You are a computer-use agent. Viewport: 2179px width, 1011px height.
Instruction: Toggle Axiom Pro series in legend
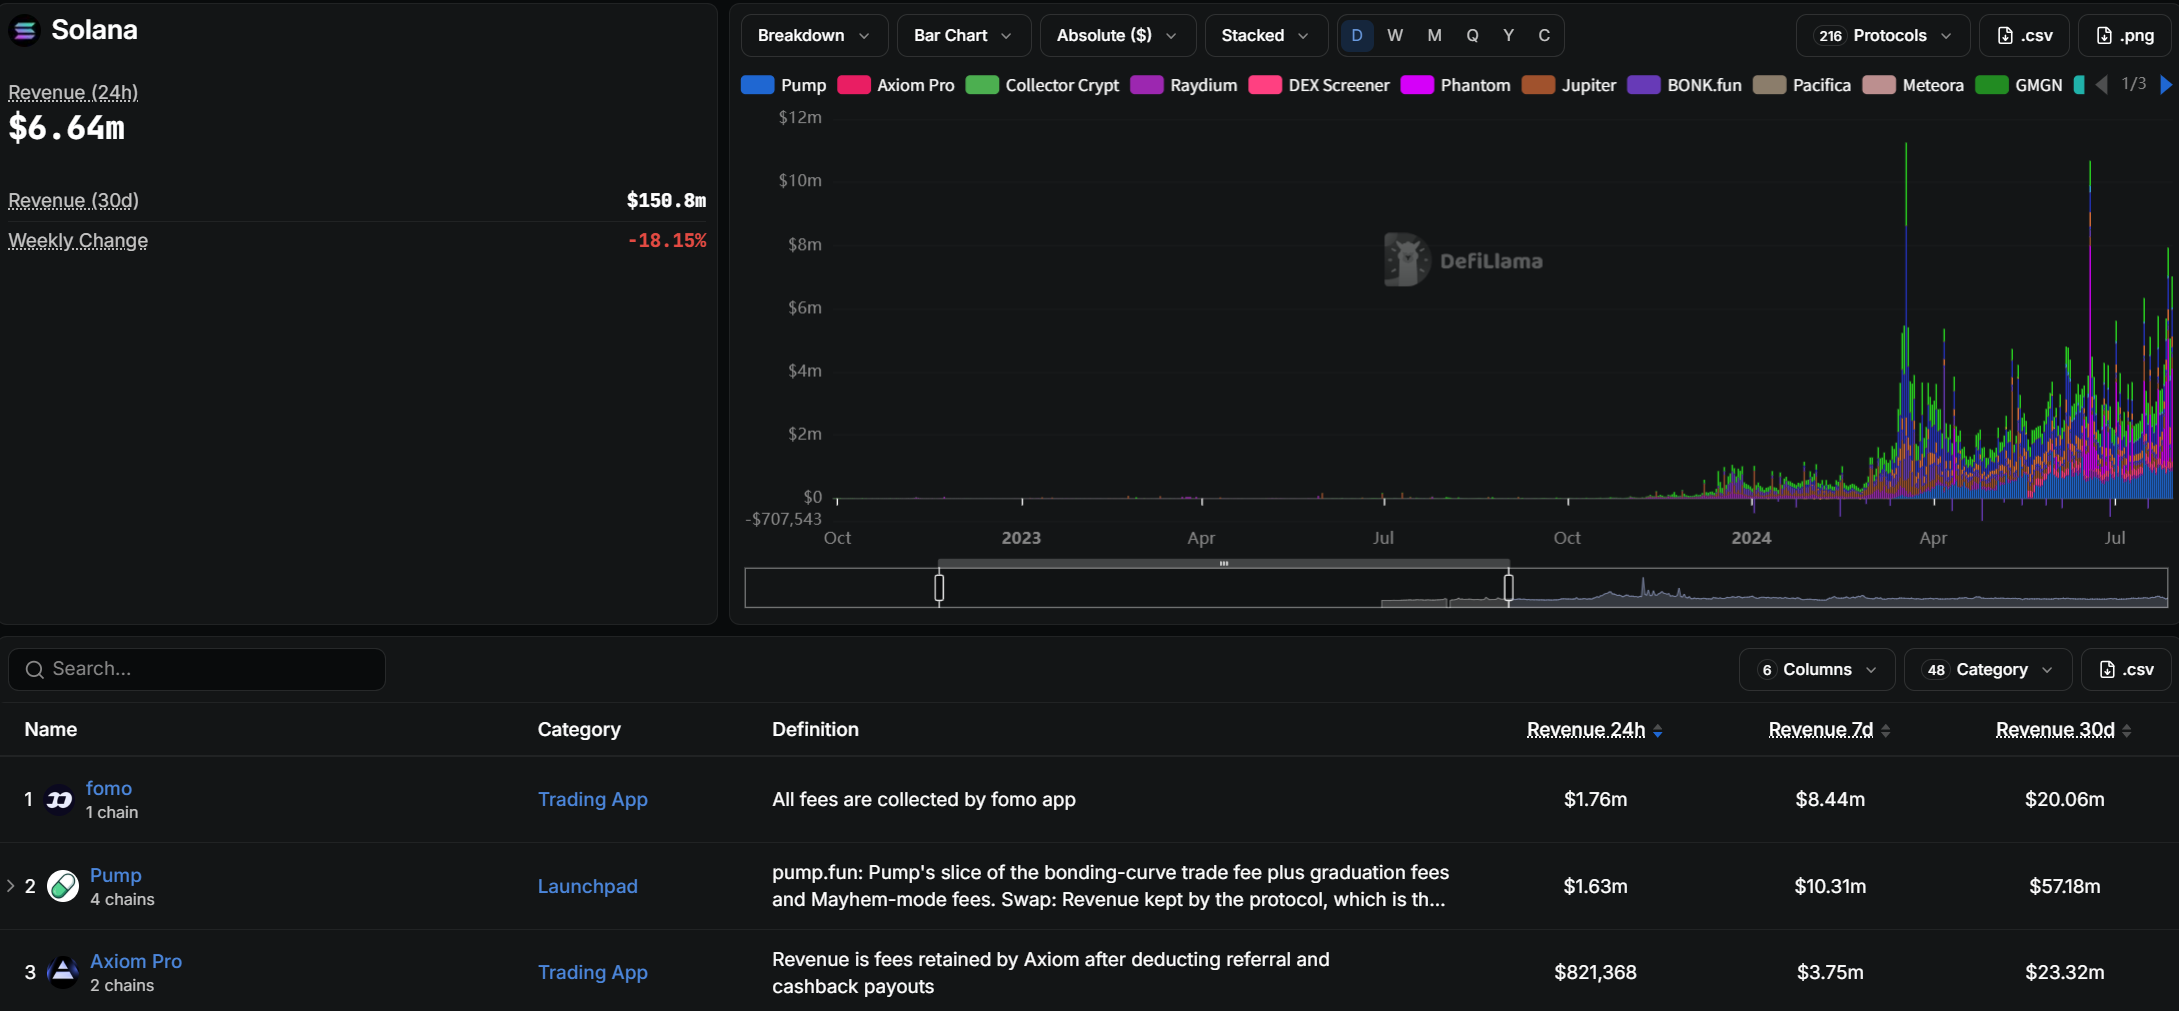(896, 85)
